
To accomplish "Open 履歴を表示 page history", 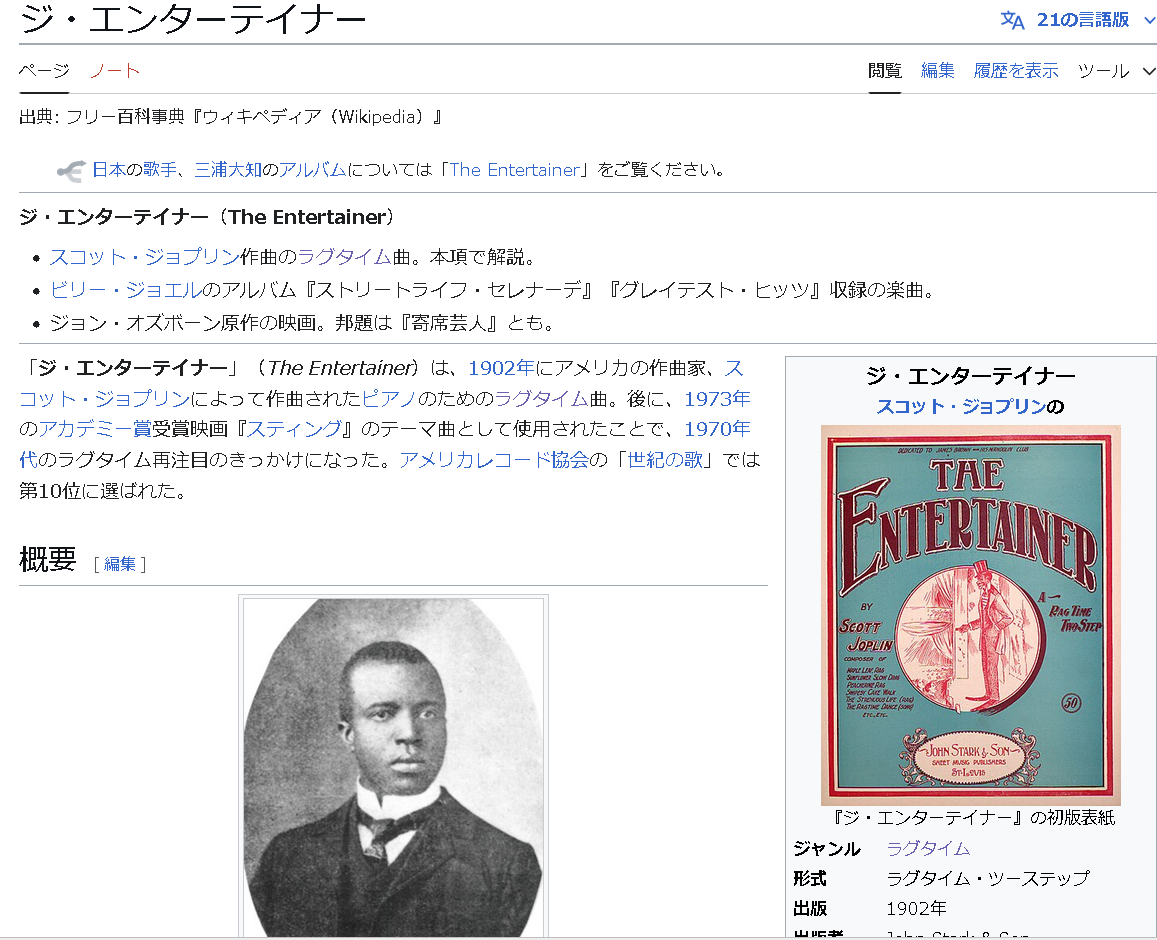I will point(1015,71).
